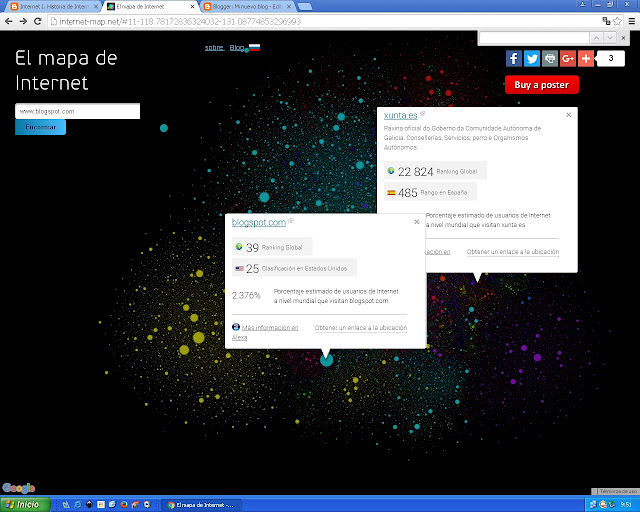Go forward in browser history

tap(23, 21)
